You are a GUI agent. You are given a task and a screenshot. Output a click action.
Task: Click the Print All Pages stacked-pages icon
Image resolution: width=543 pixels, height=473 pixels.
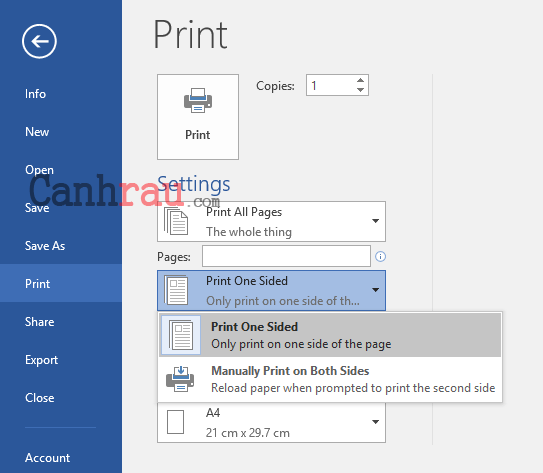point(176,221)
